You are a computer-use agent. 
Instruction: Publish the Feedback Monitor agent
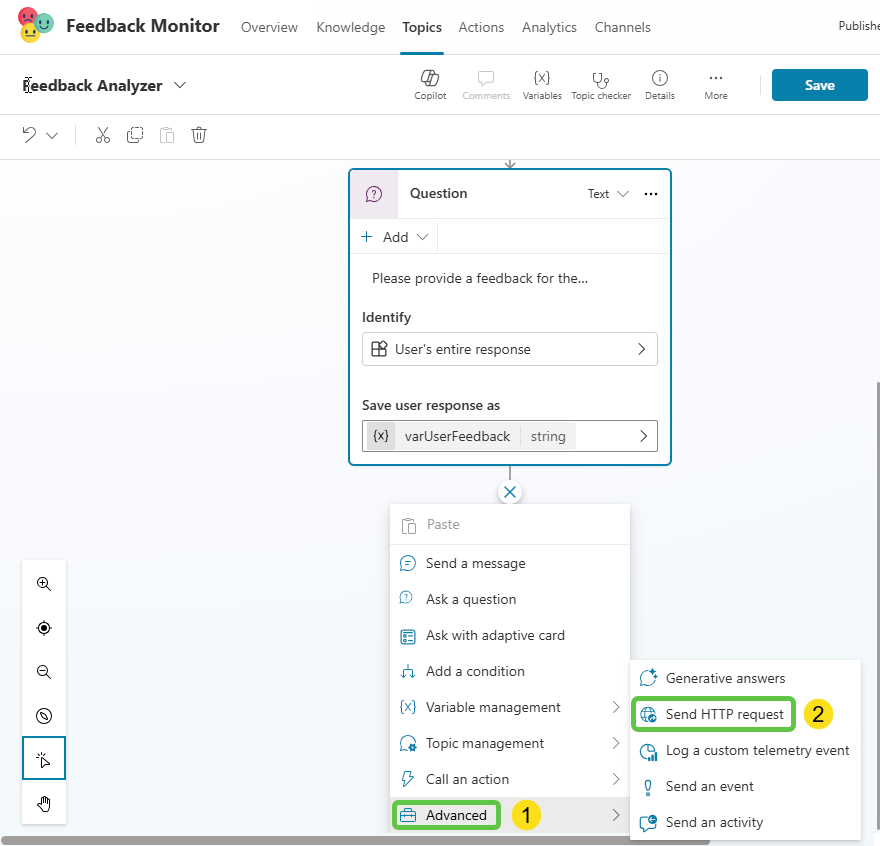click(857, 26)
